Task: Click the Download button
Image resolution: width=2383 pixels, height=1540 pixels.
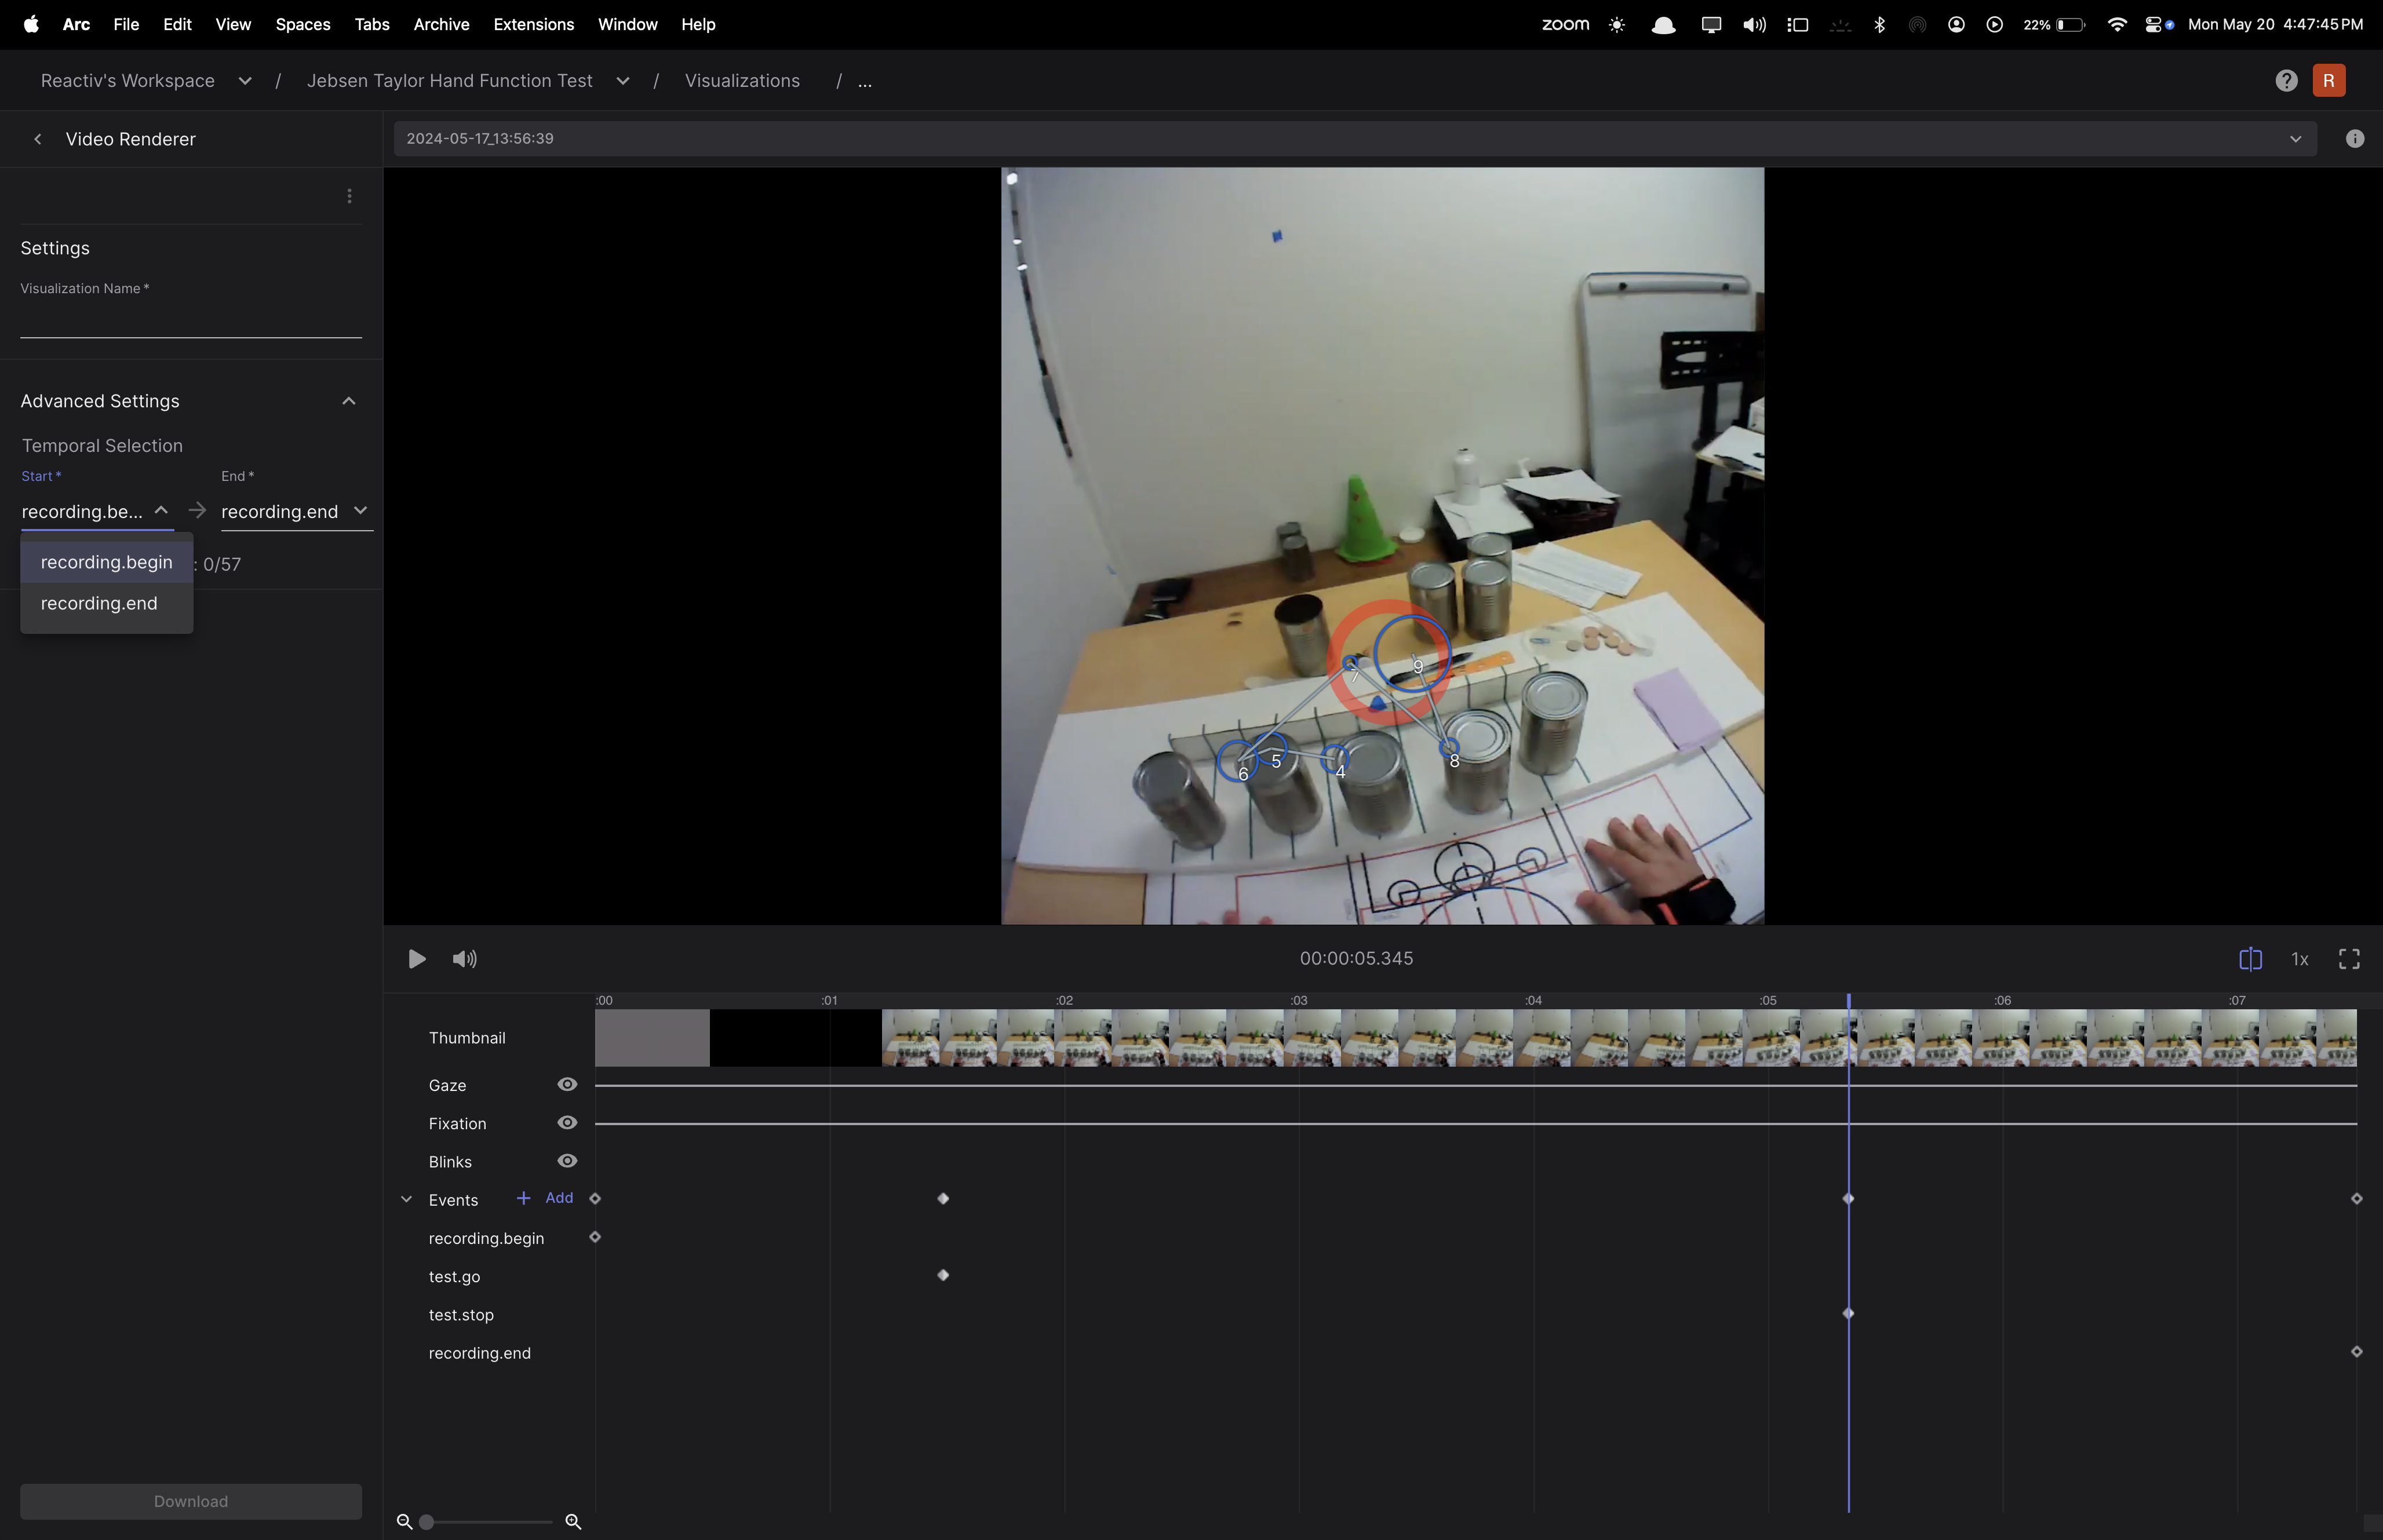Action: (x=191, y=1501)
